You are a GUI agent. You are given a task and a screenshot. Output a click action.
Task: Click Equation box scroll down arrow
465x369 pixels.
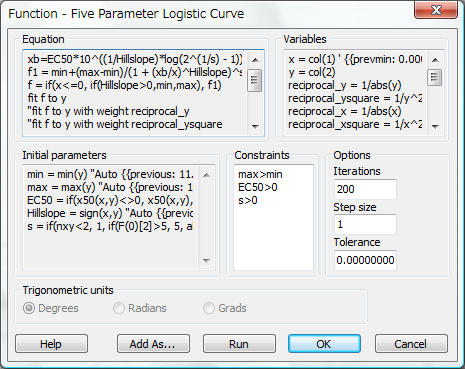coord(255,127)
